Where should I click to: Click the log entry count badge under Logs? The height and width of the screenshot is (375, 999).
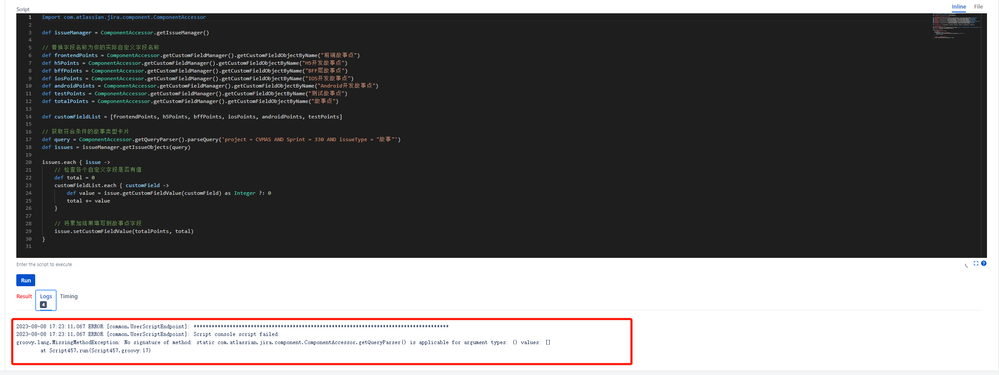coord(43,305)
